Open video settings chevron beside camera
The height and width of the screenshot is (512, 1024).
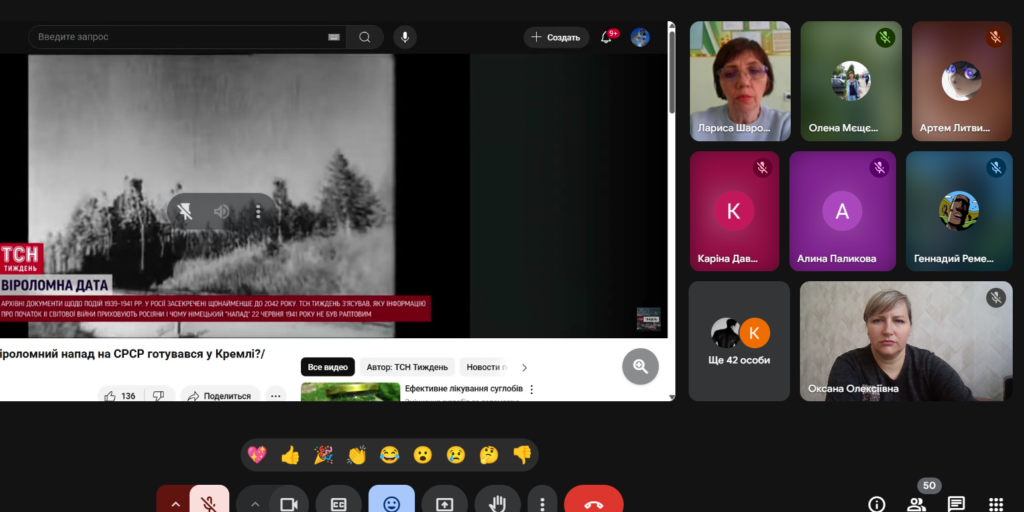[255, 504]
